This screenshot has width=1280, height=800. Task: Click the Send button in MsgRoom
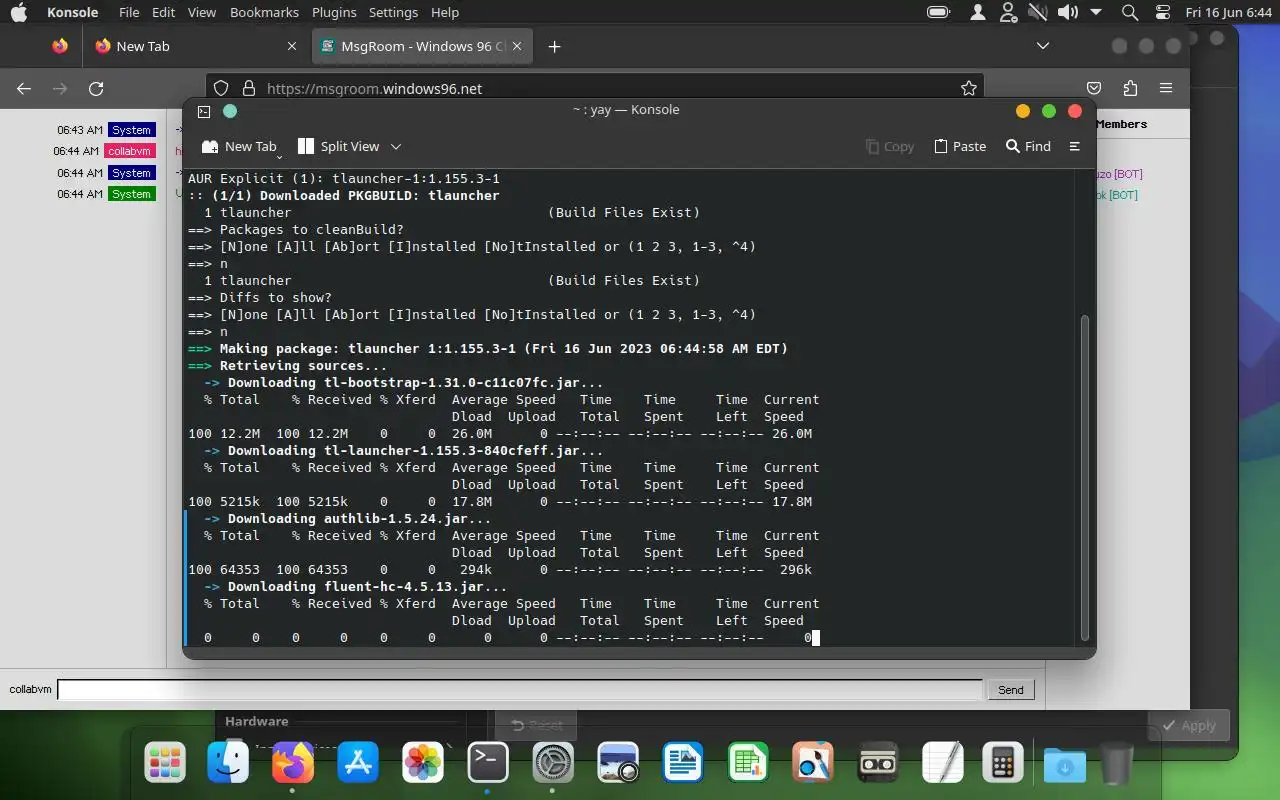pos(1010,690)
